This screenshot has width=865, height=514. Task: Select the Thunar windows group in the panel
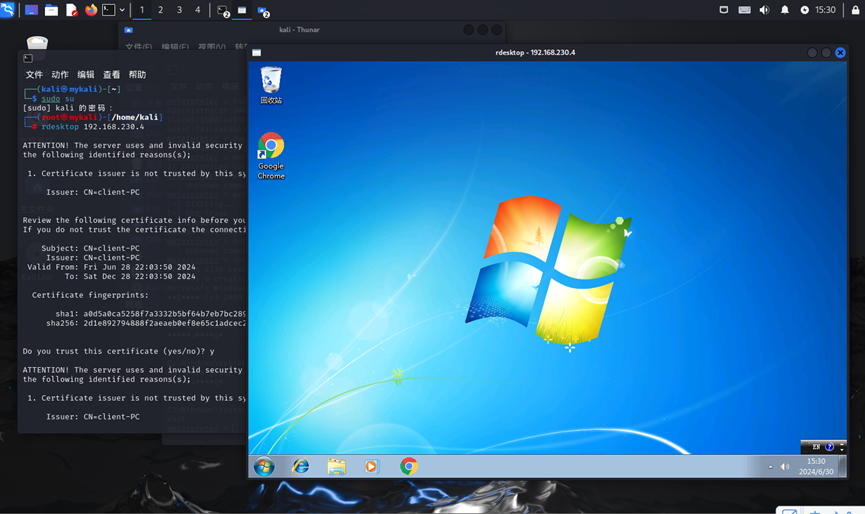pyautogui.click(x=263, y=11)
